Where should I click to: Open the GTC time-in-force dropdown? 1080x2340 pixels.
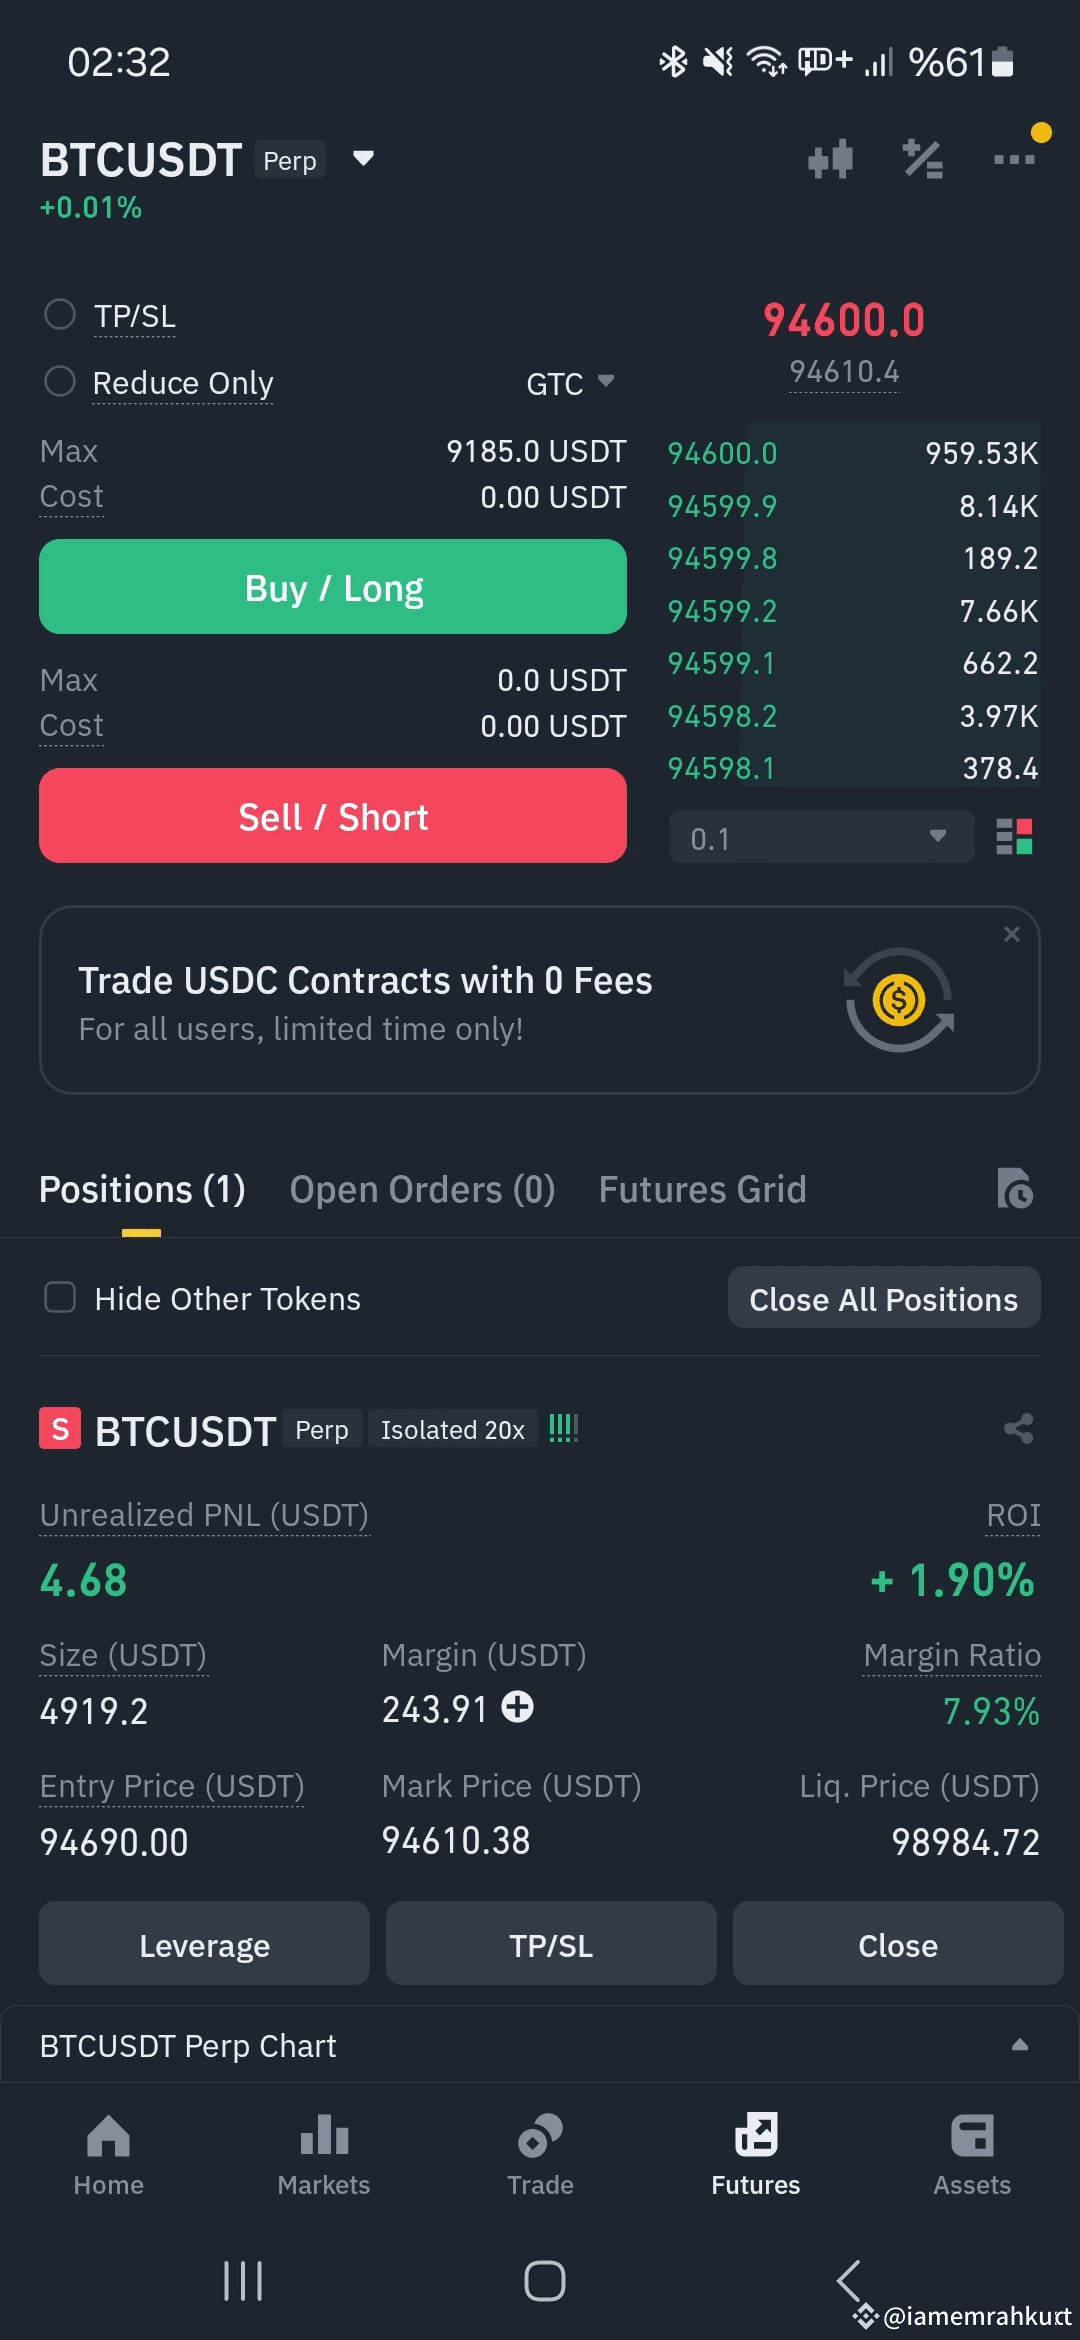(570, 383)
